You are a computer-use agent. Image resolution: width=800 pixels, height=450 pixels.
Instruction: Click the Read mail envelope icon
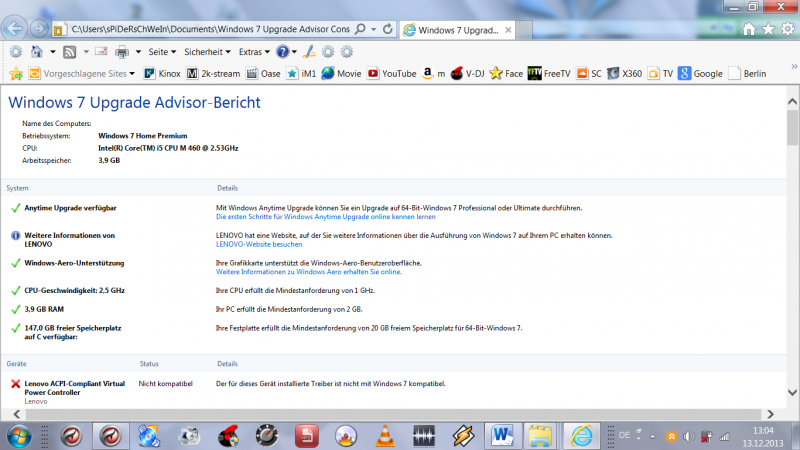(101, 52)
